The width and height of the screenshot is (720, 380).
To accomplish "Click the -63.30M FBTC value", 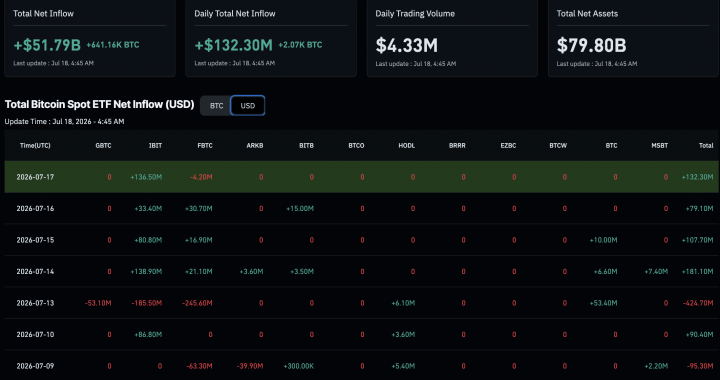I will pos(199,366).
